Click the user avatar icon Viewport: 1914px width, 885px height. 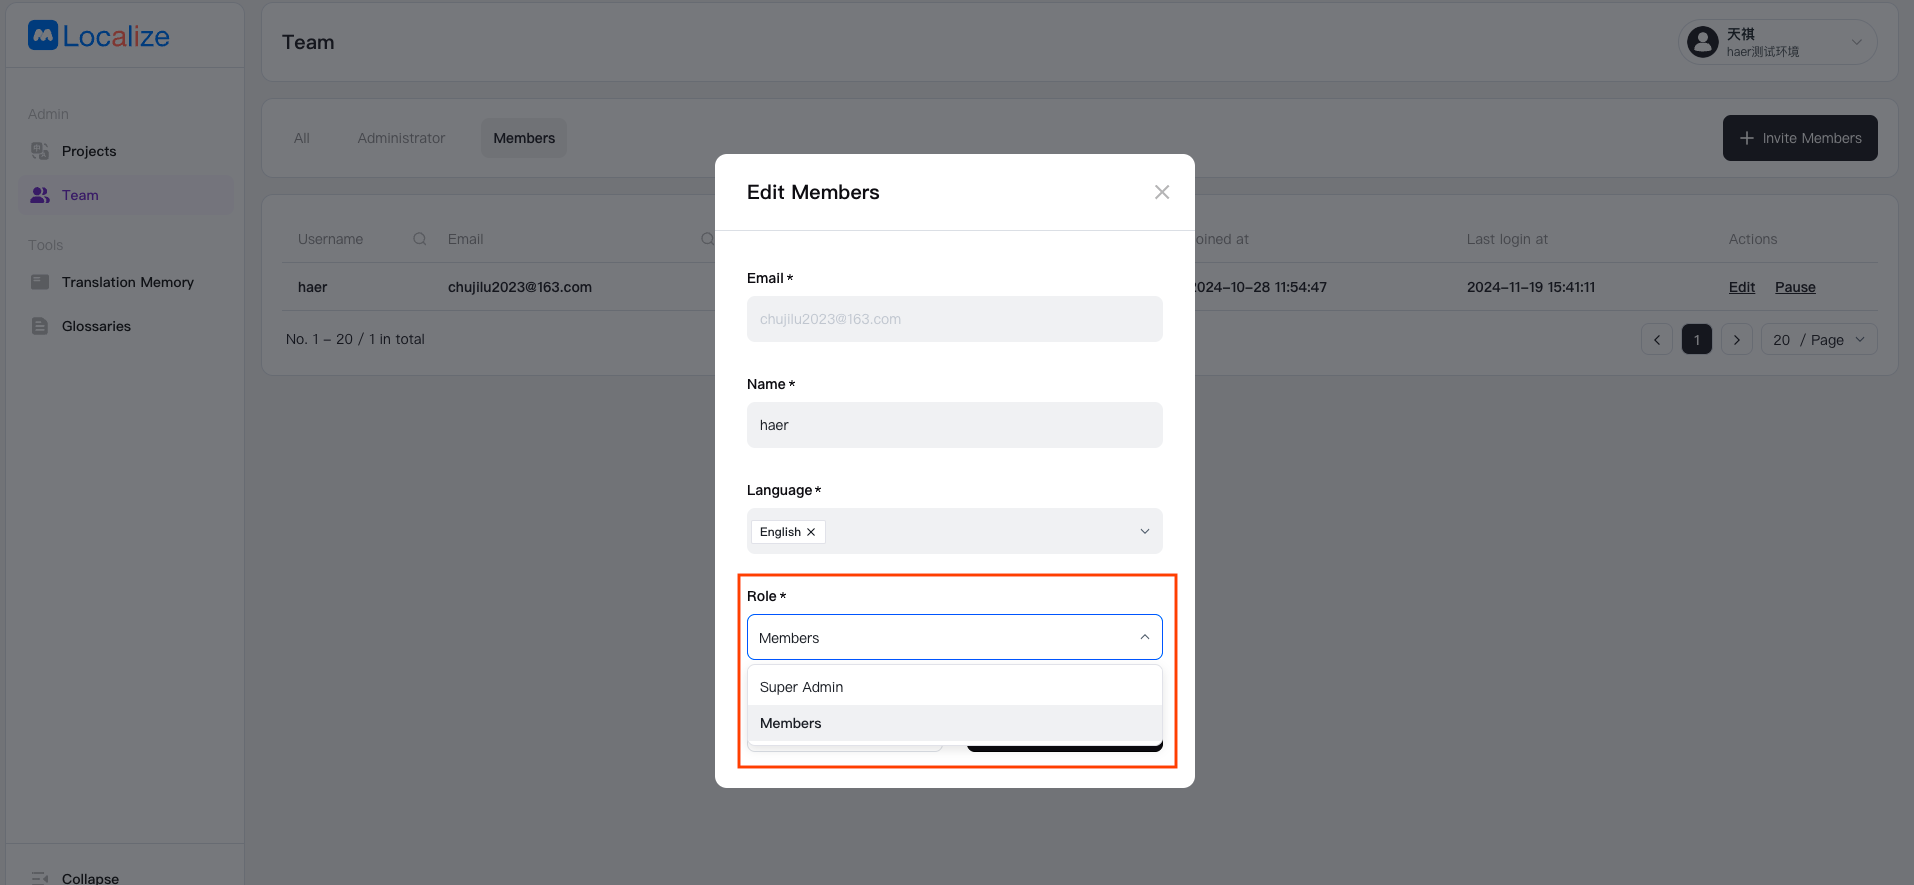click(1702, 42)
